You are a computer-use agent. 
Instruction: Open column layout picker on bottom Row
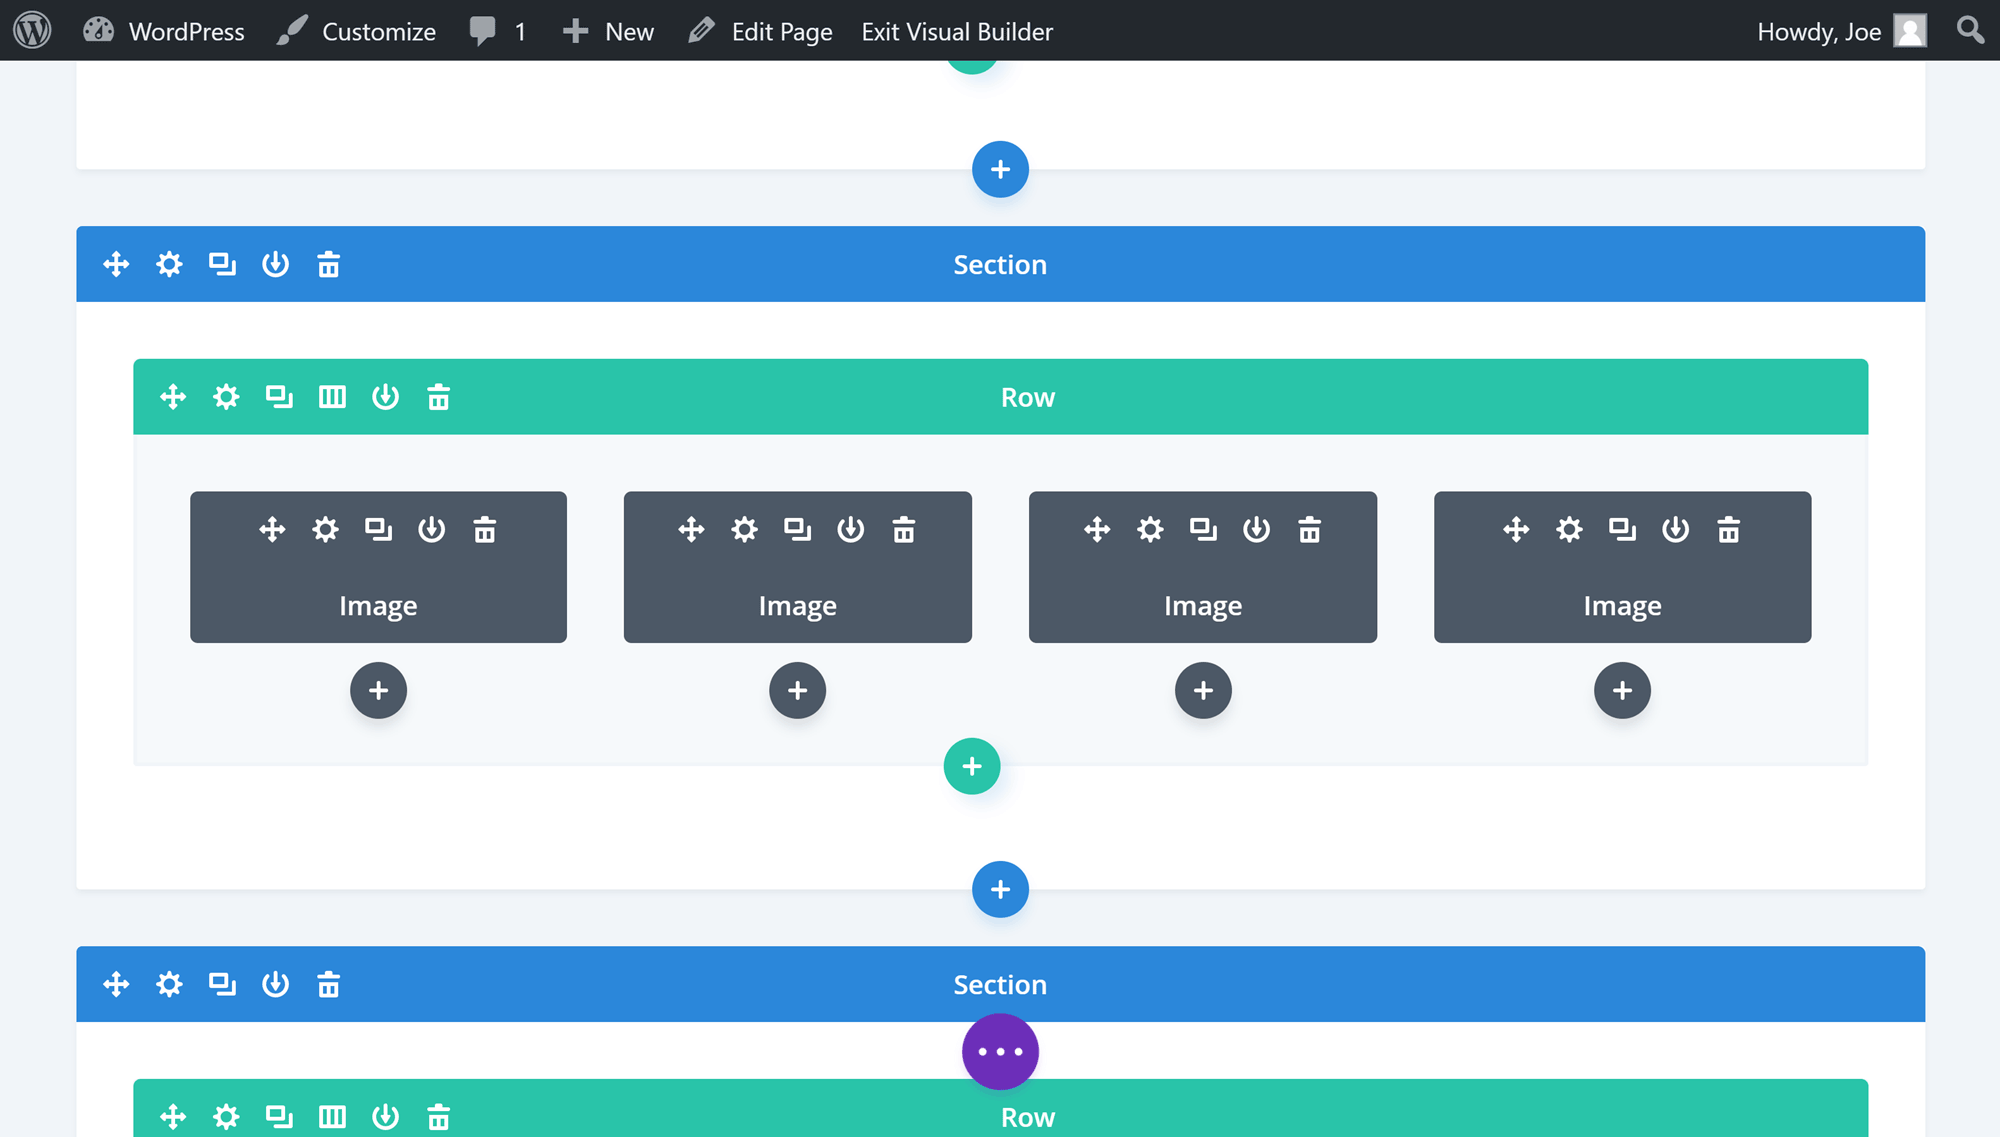coord(333,1116)
